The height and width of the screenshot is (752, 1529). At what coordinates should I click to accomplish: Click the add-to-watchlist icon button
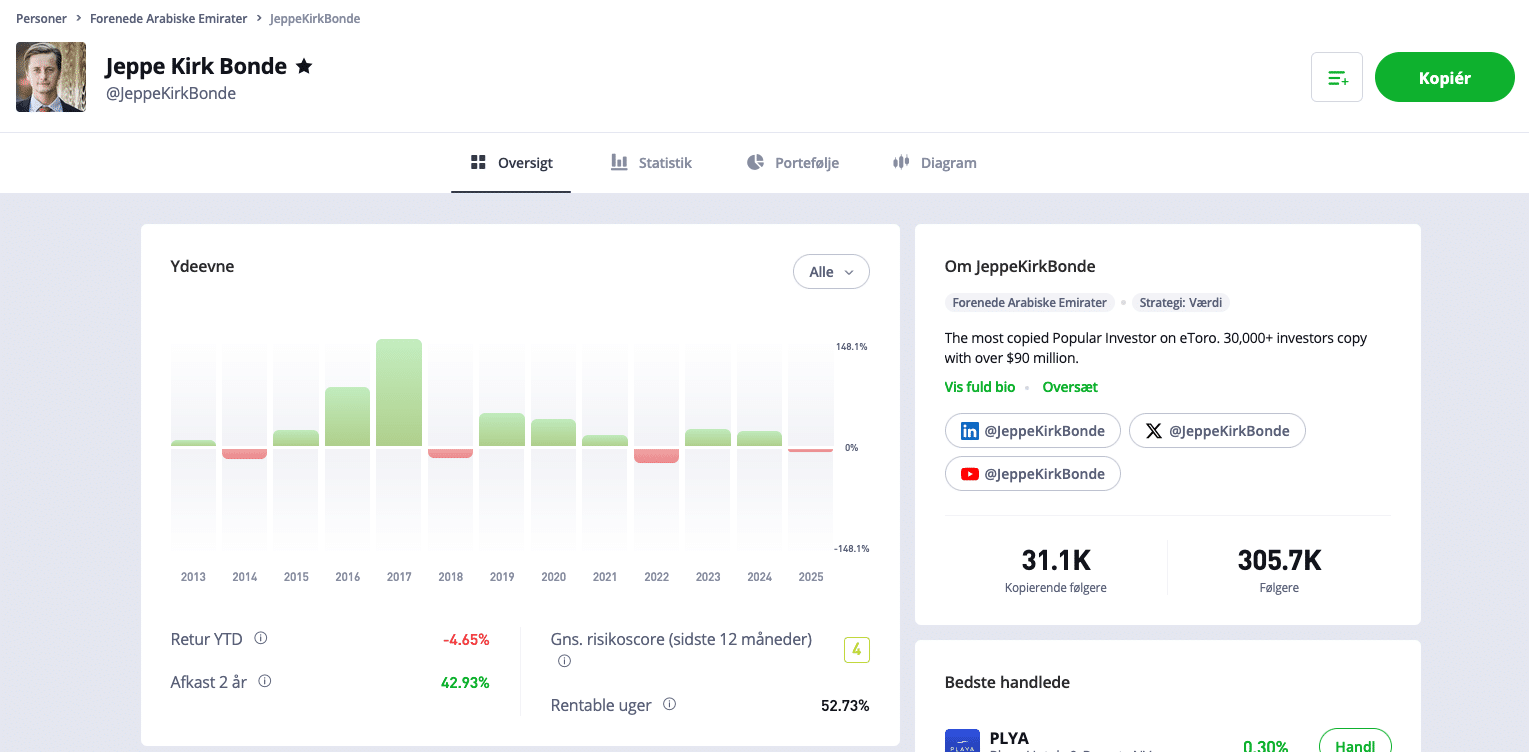(1337, 77)
